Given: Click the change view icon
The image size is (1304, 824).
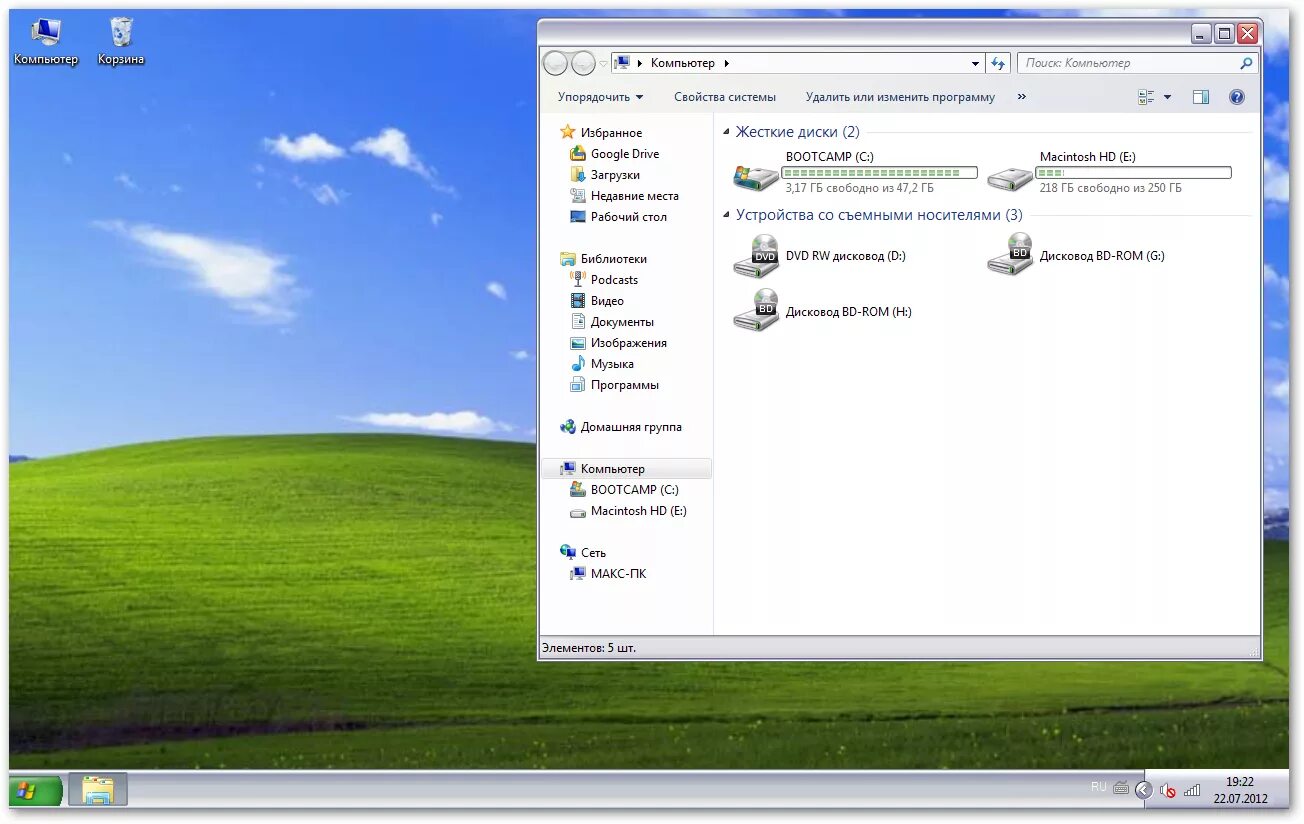Looking at the screenshot, I should click(x=1146, y=97).
